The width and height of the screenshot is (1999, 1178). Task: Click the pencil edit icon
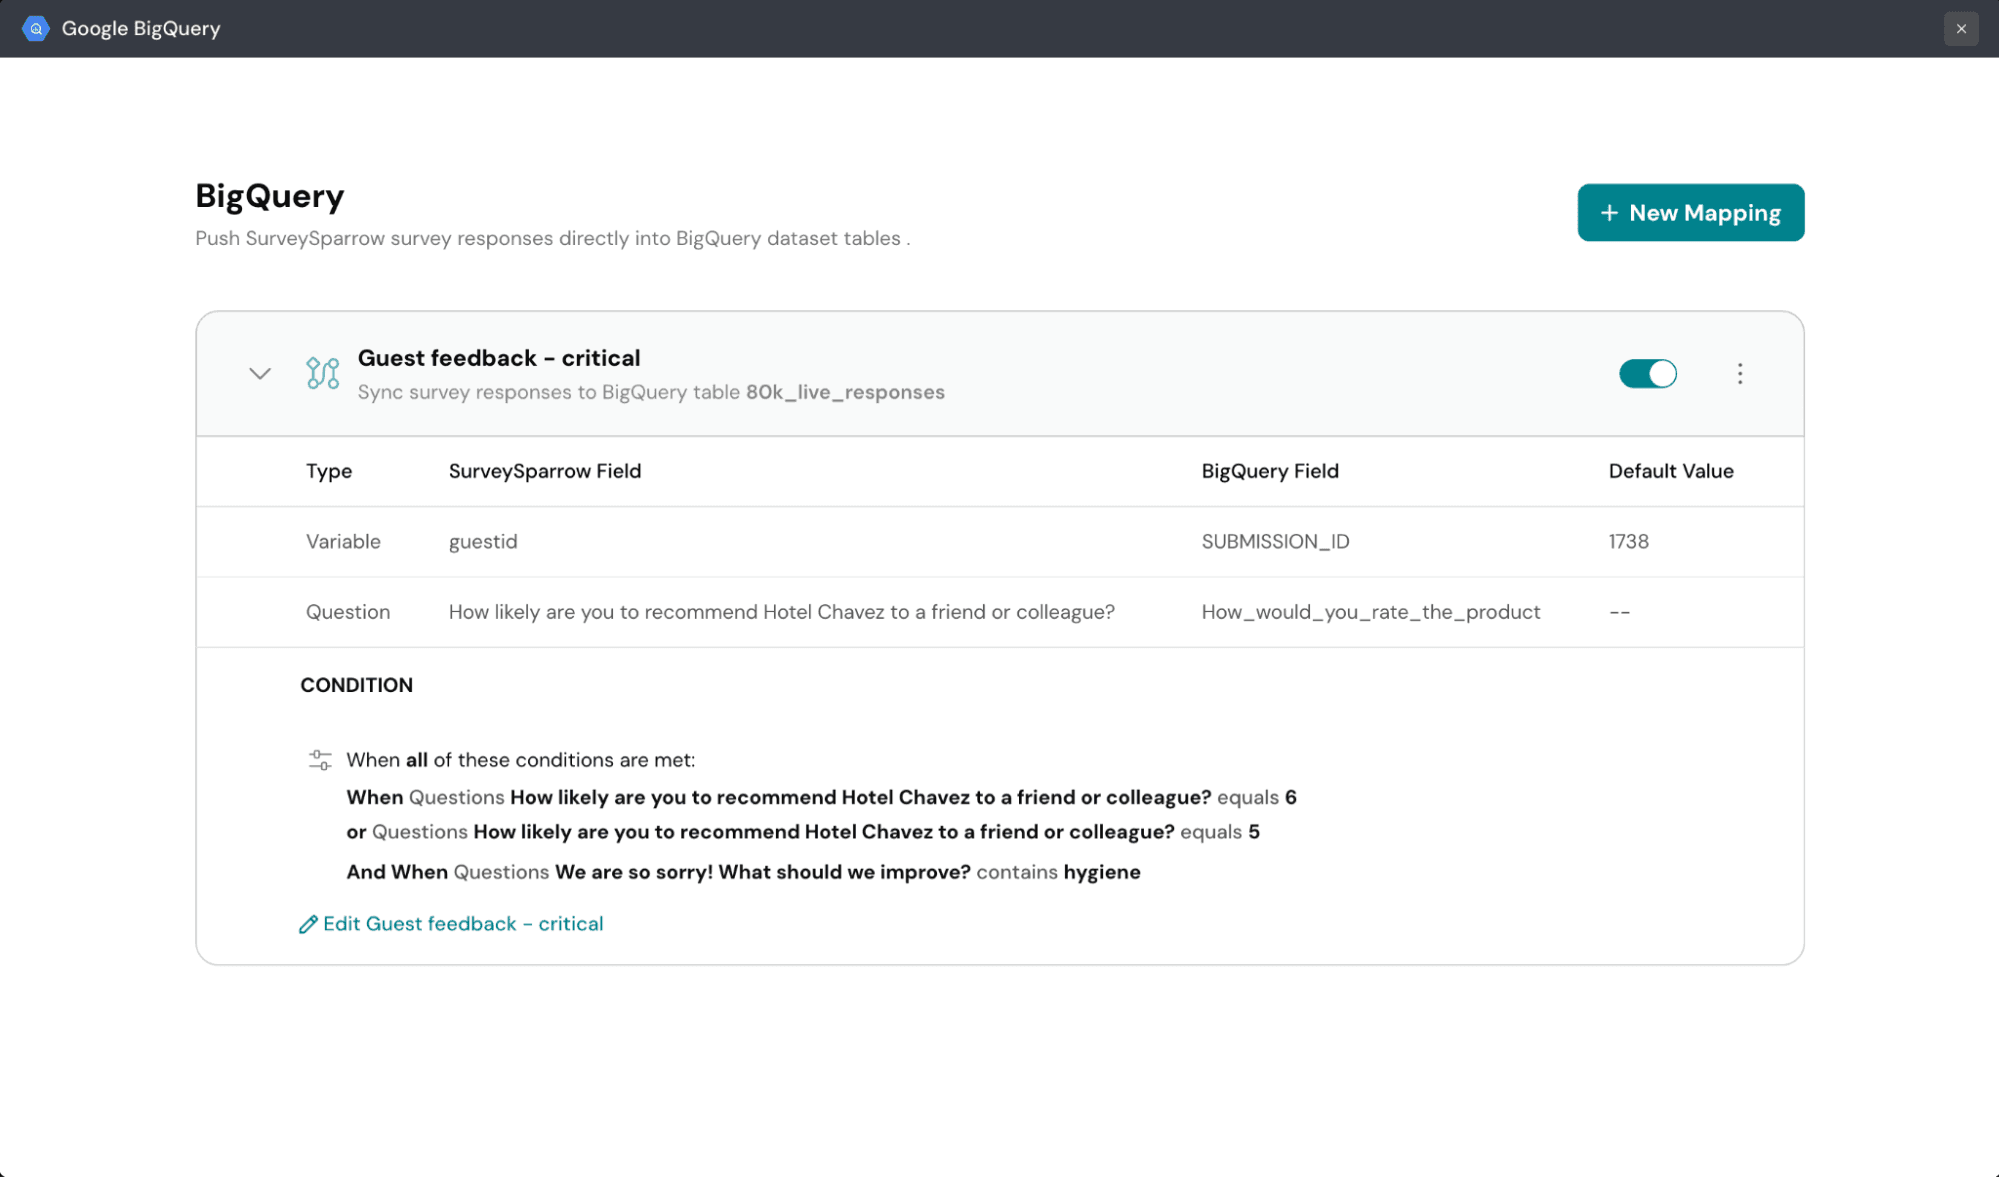coord(308,924)
